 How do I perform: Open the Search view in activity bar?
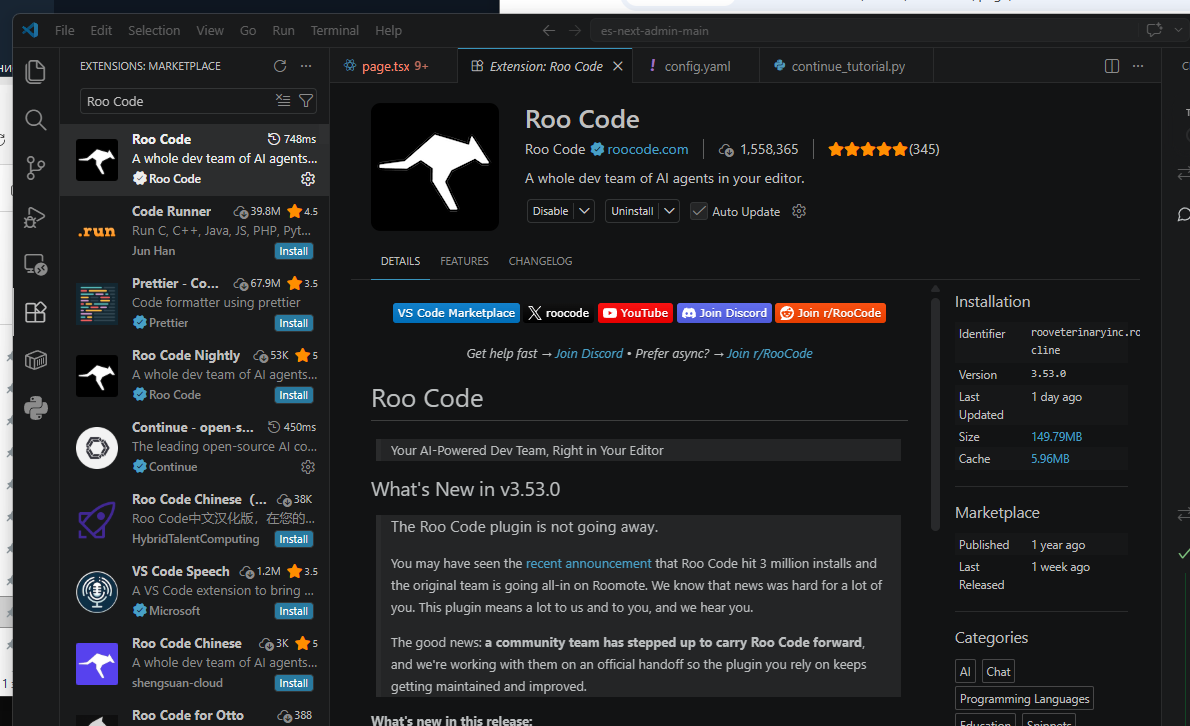(x=36, y=120)
